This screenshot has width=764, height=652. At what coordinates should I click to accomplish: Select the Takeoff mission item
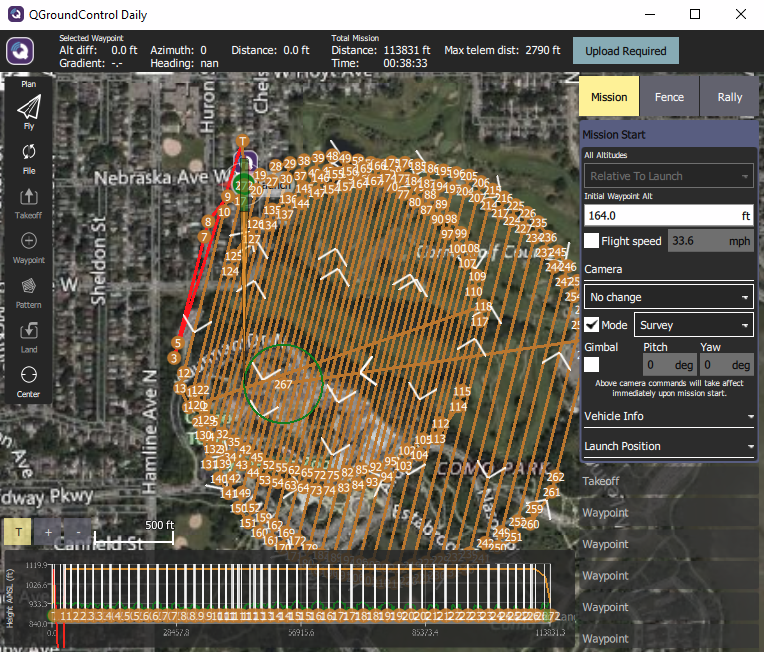coord(668,481)
